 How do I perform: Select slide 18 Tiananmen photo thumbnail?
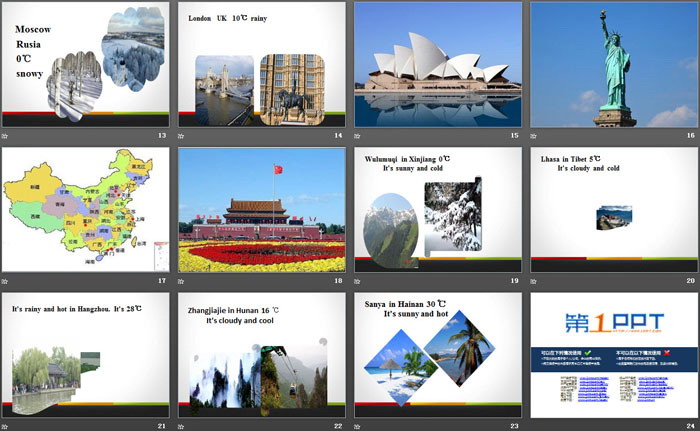[x=262, y=210]
